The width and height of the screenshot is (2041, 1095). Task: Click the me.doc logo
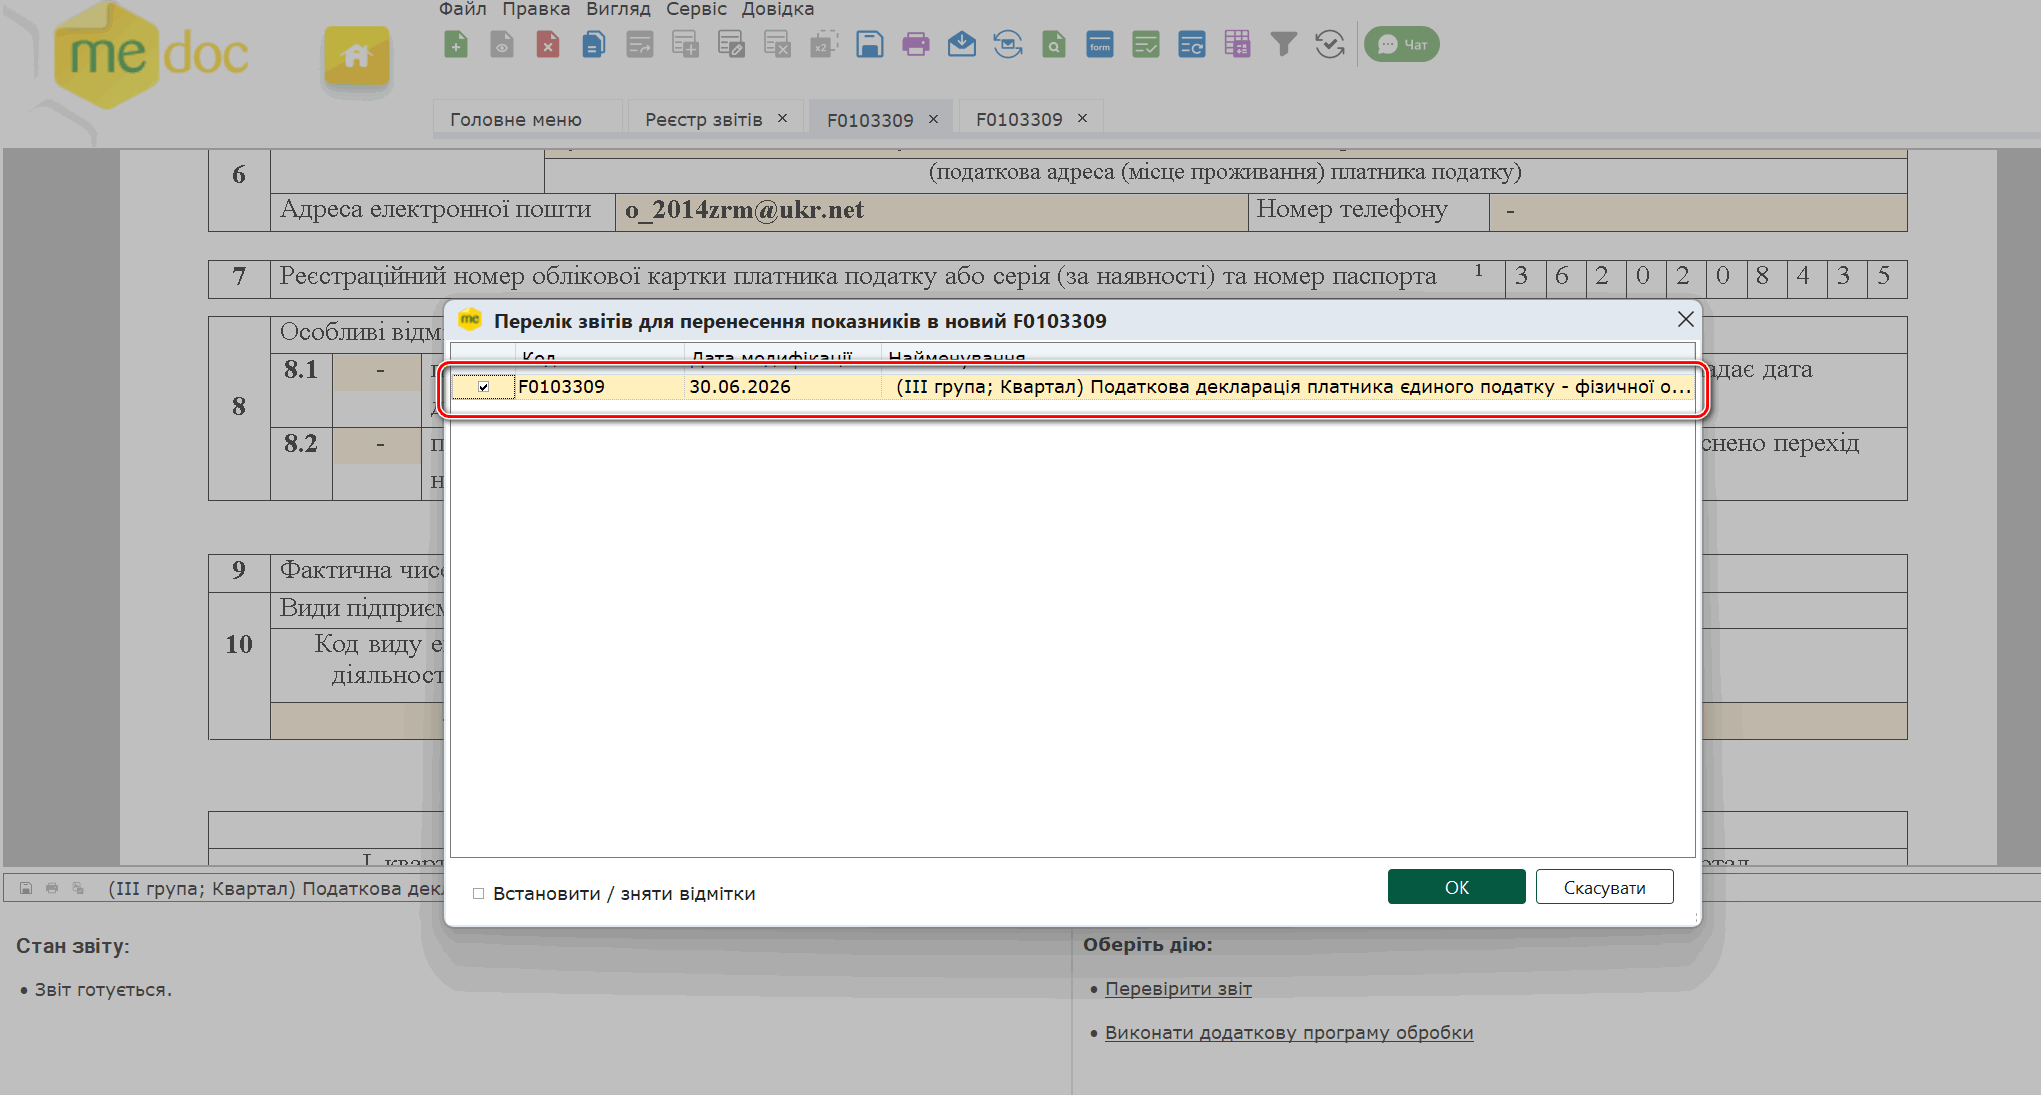point(150,54)
